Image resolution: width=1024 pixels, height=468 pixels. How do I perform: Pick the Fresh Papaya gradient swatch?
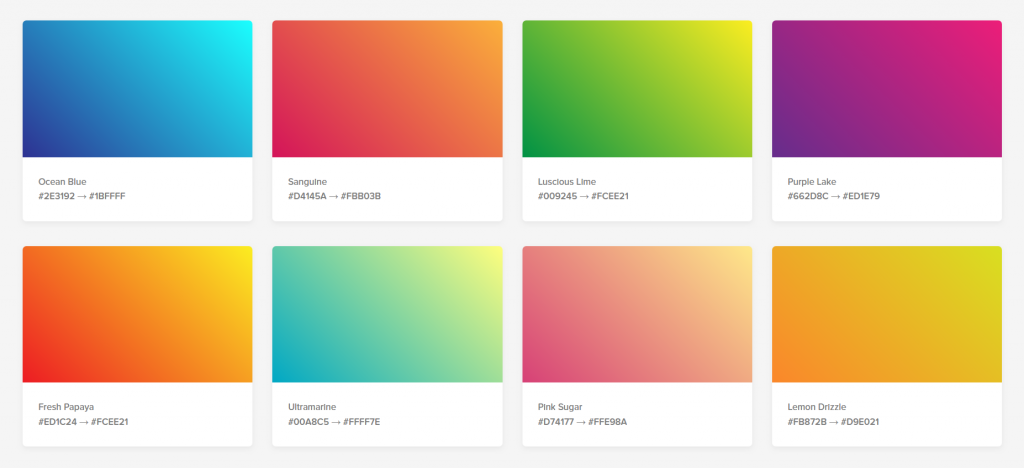point(137,314)
